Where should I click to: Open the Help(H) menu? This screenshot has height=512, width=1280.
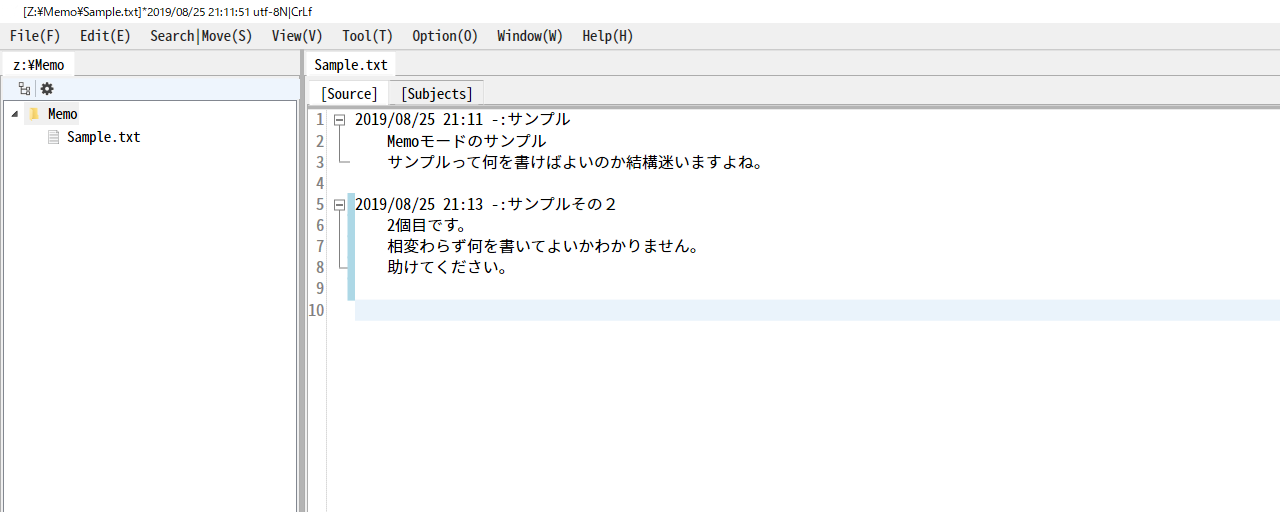tap(608, 36)
